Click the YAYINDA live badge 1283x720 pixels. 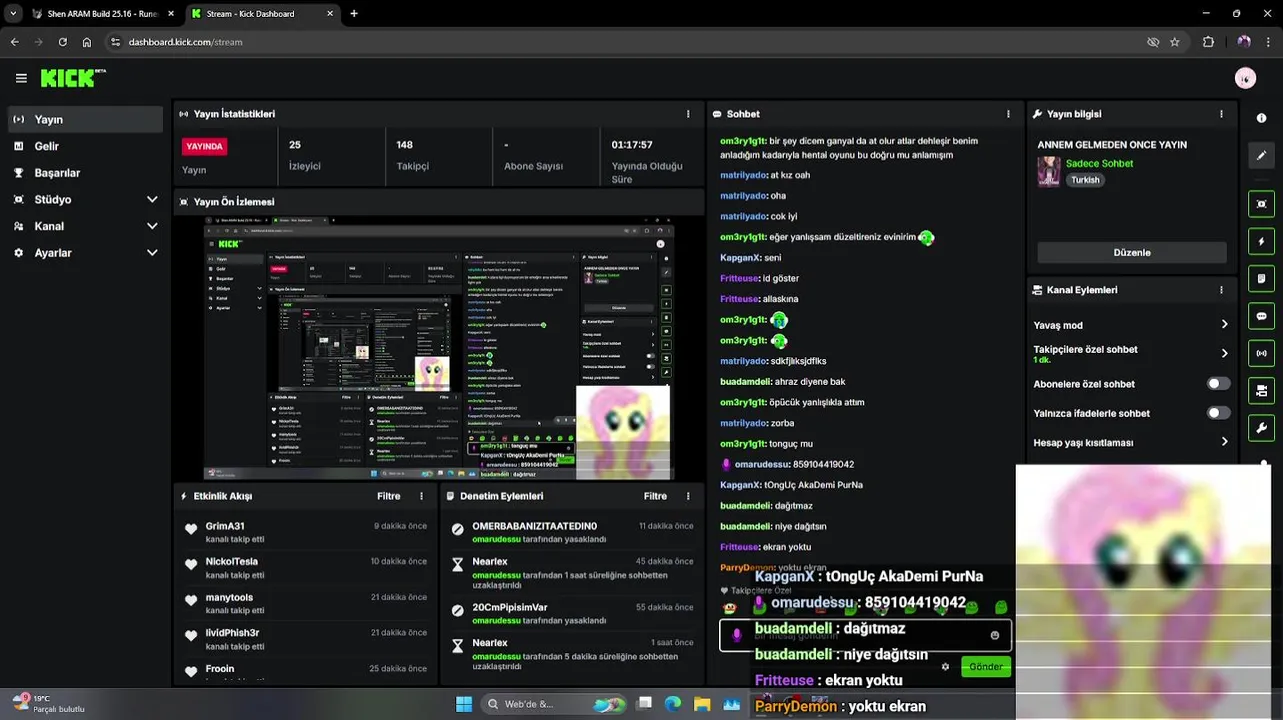pyautogui.click(x=204, y=146)
